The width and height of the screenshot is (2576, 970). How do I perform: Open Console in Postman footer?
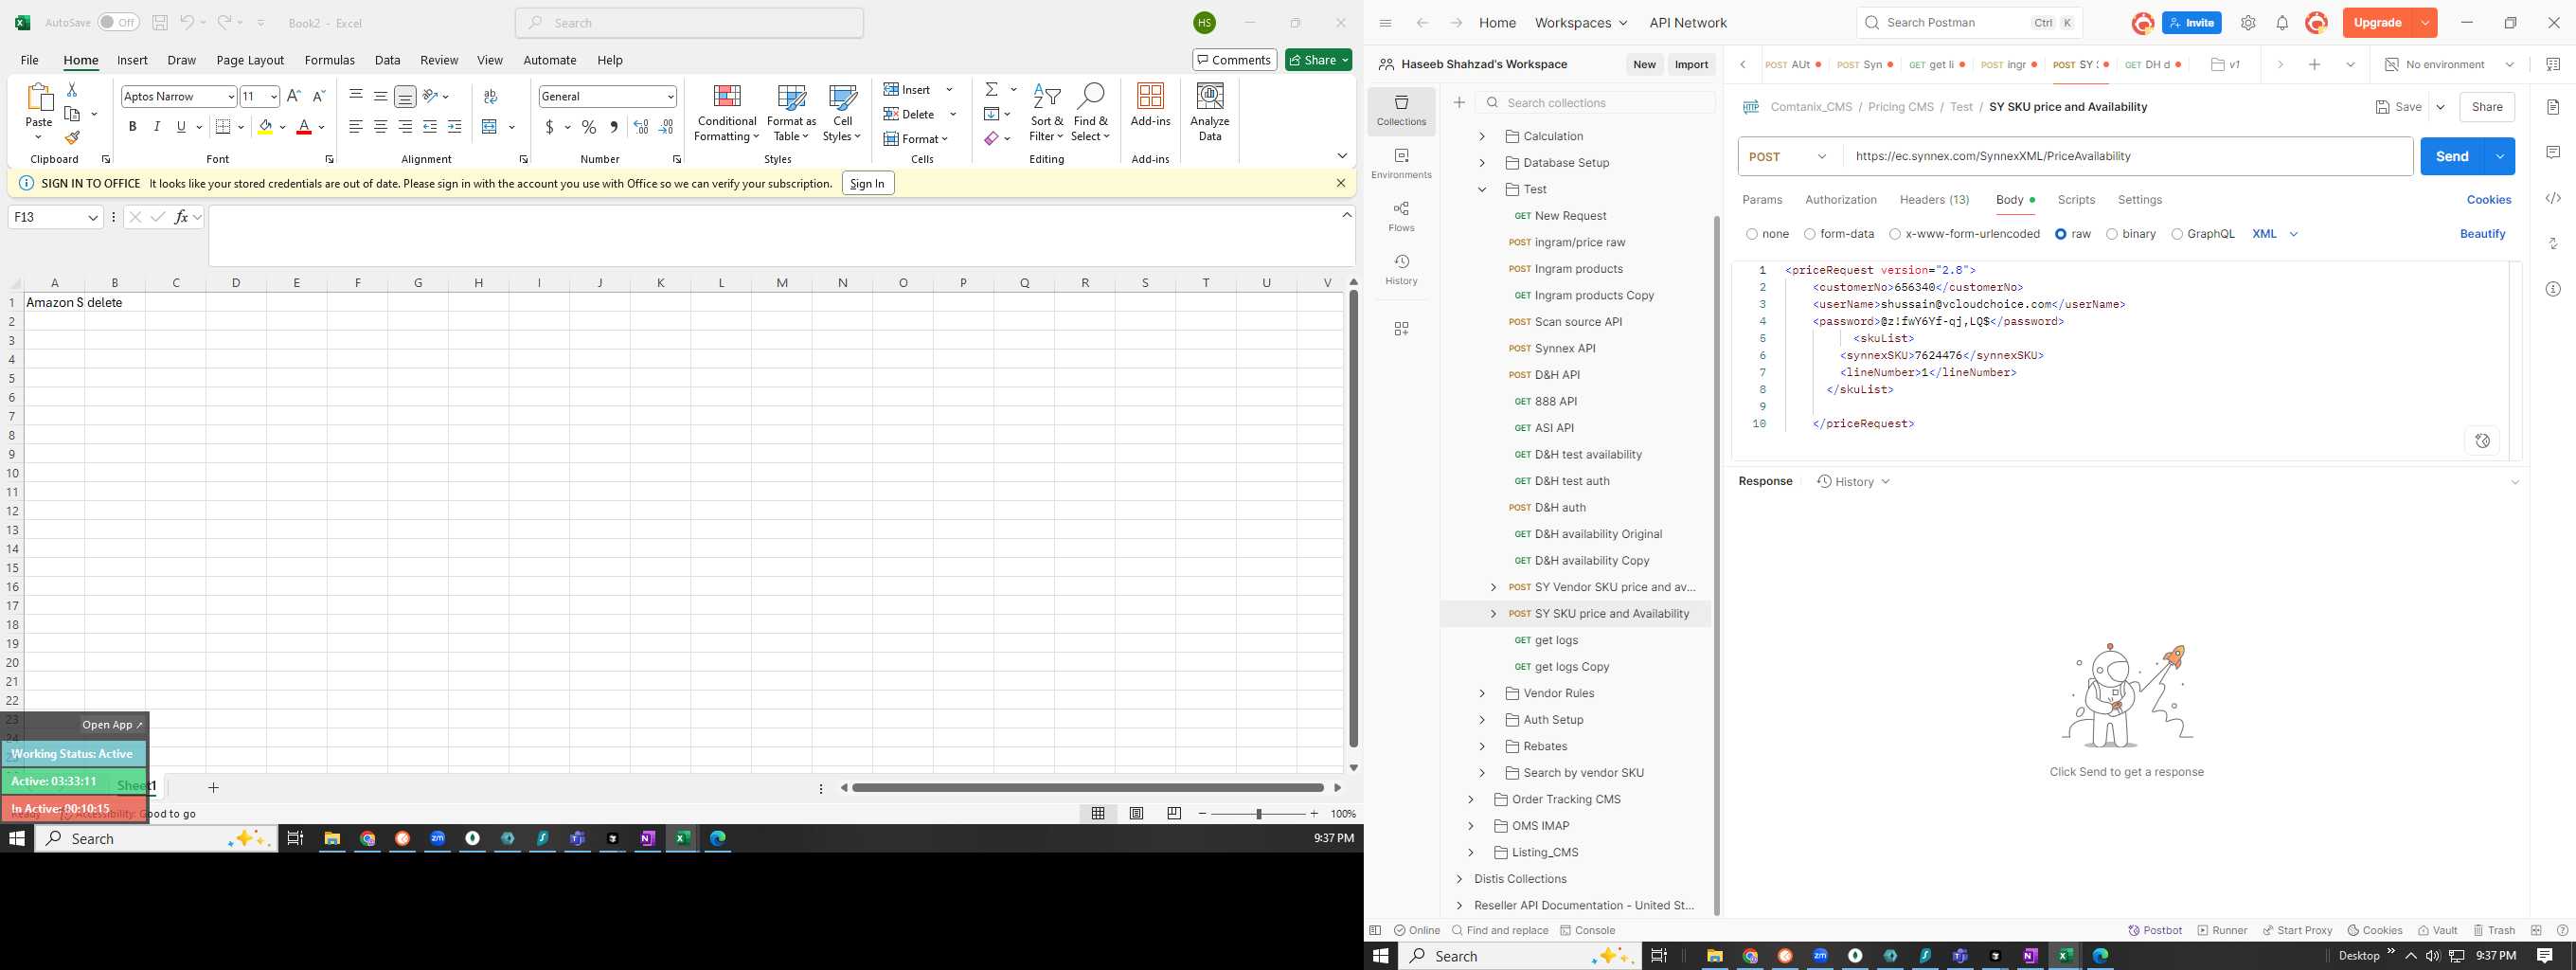click(x=1588, y=930)
